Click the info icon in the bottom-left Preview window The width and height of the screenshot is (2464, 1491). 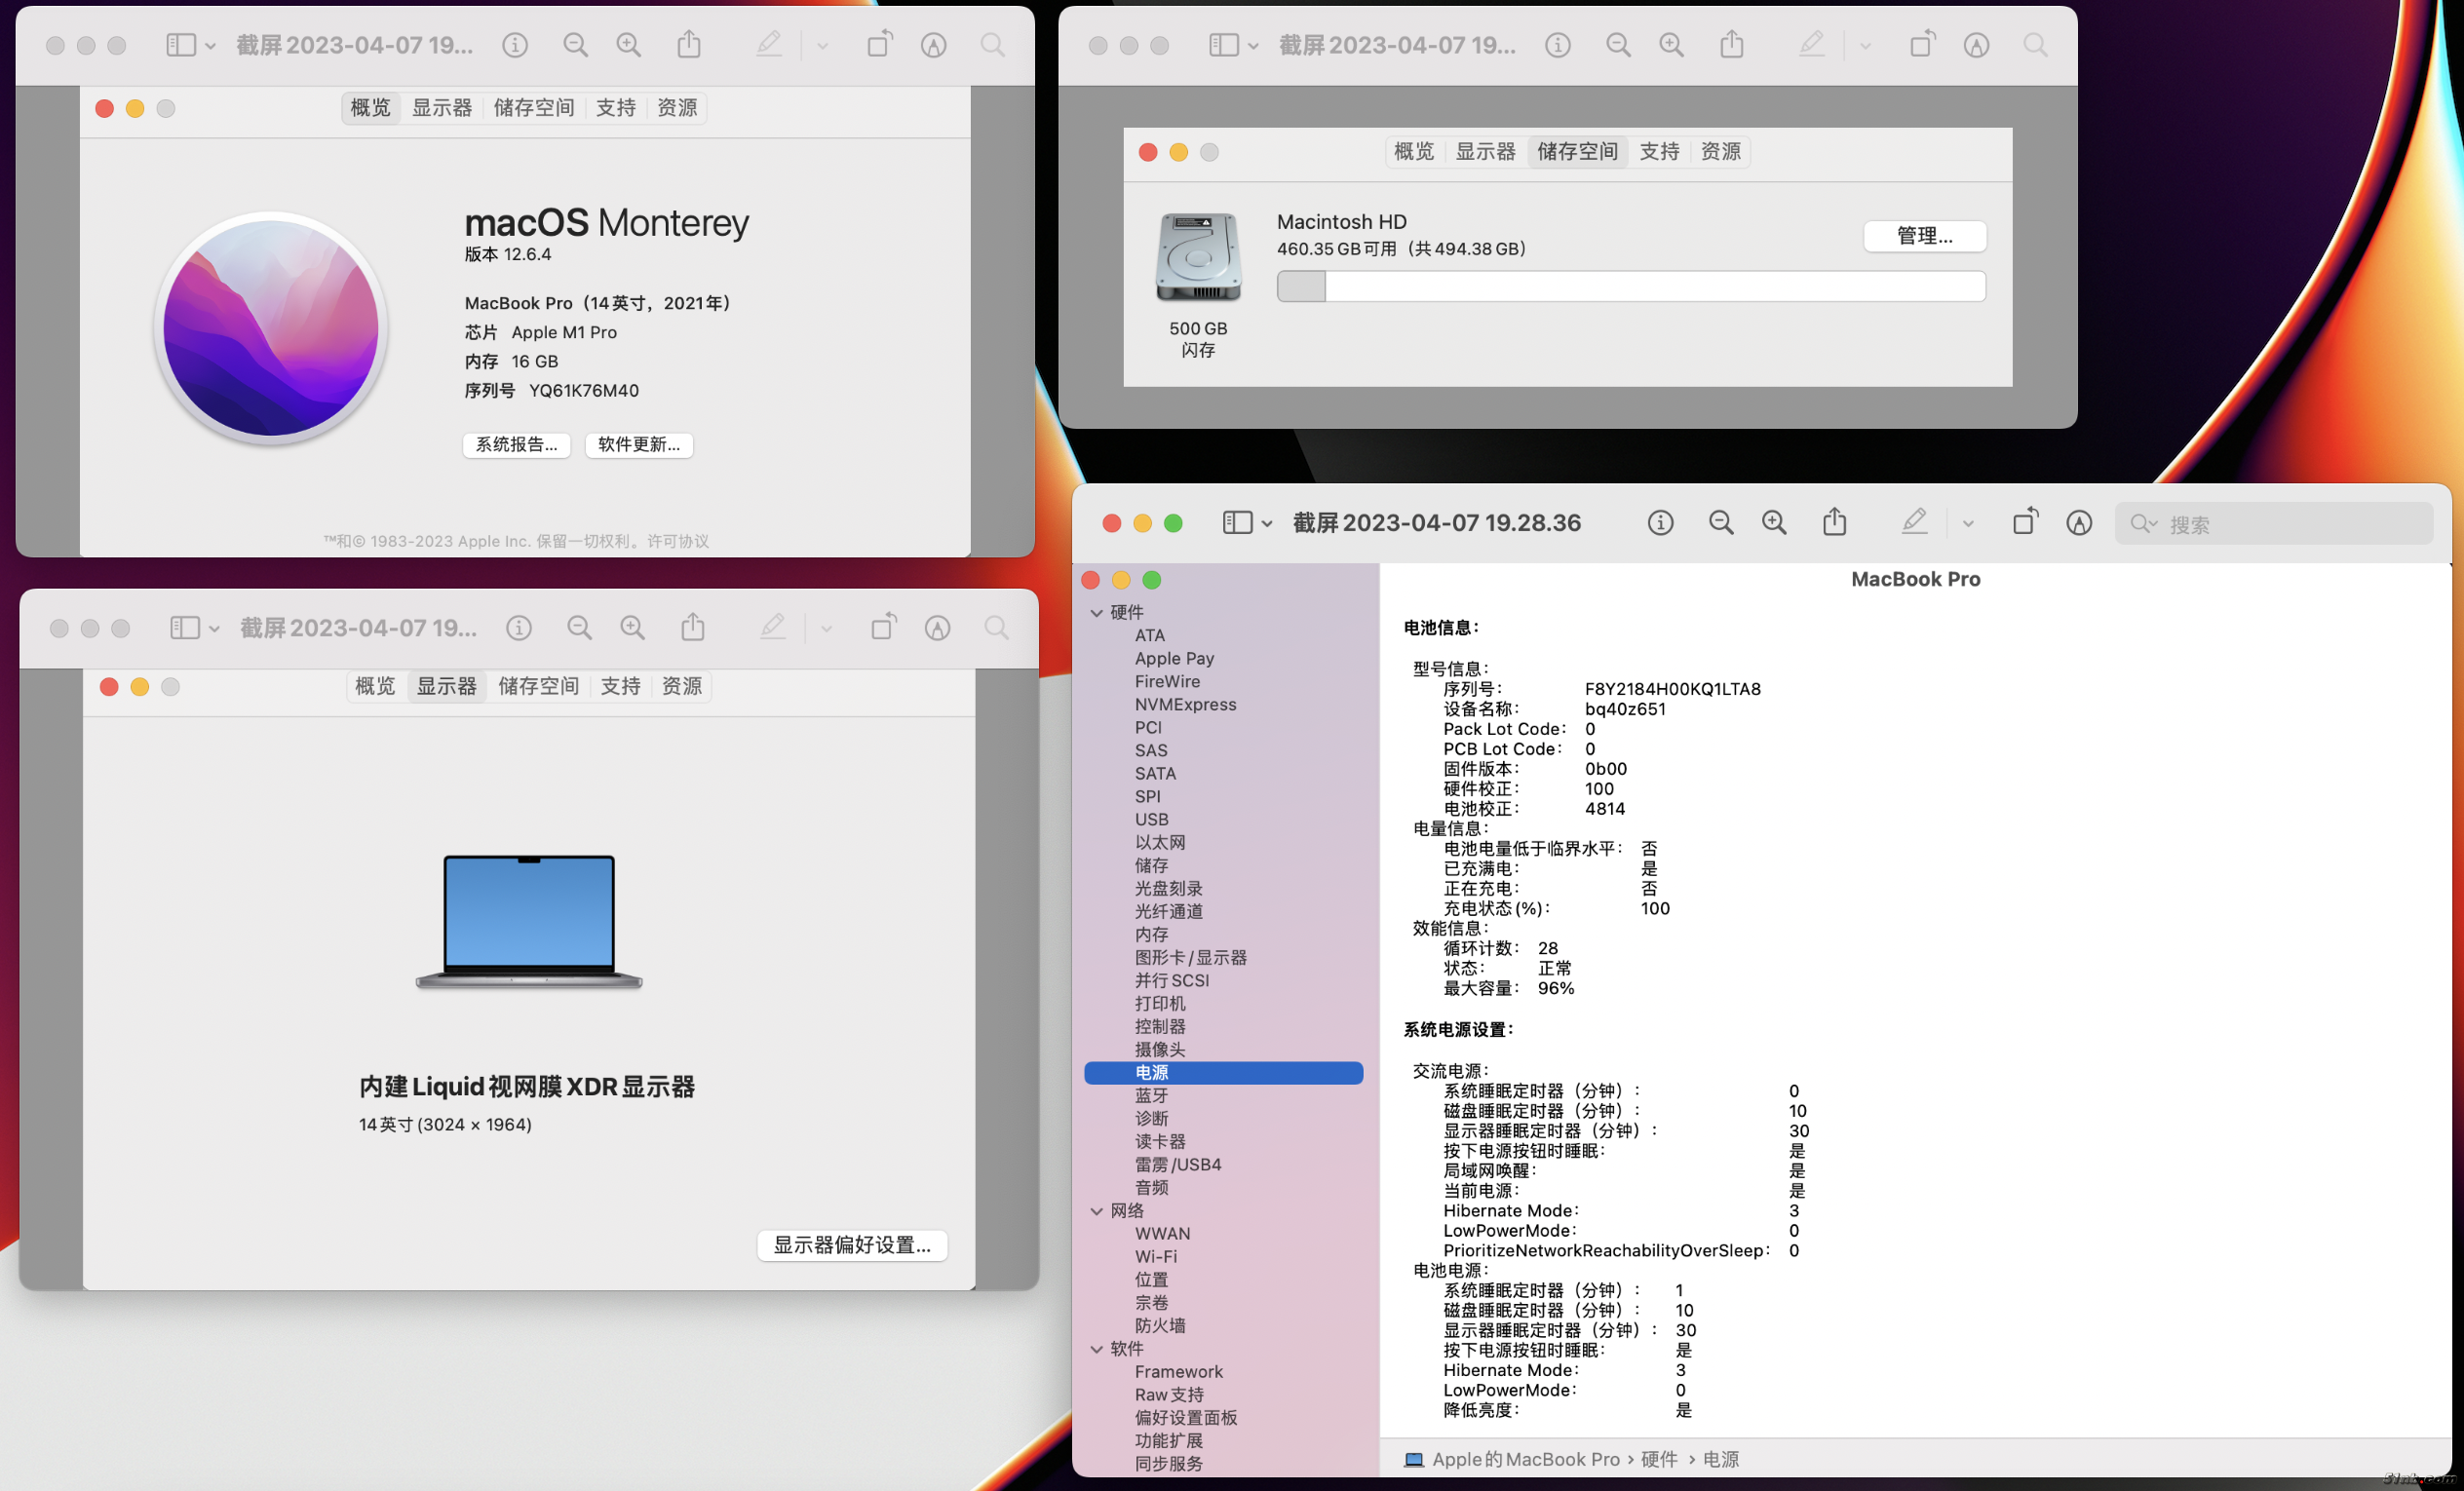(x=518, y=628)
